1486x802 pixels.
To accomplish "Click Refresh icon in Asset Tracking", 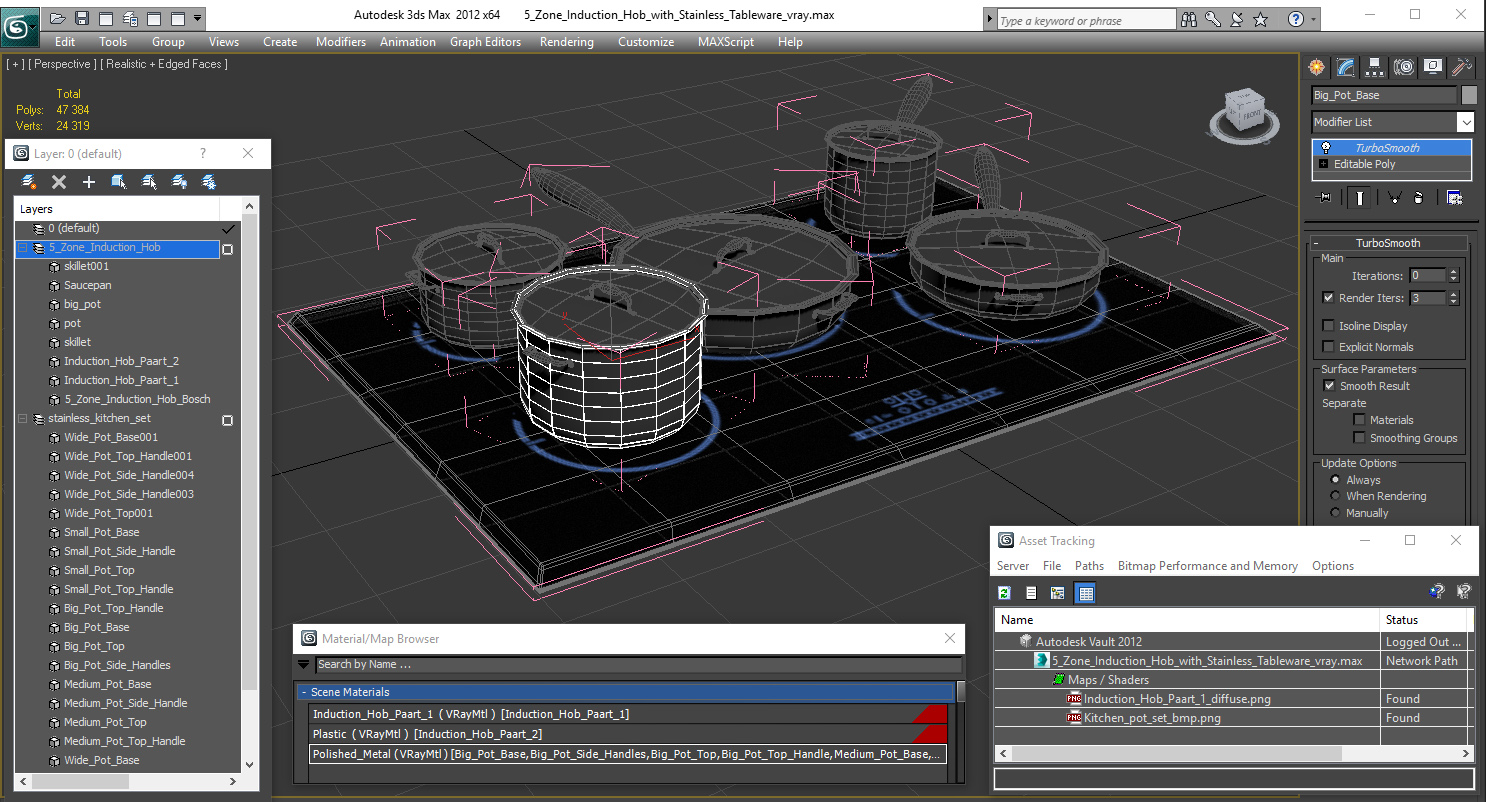I will coord(1005,593).
